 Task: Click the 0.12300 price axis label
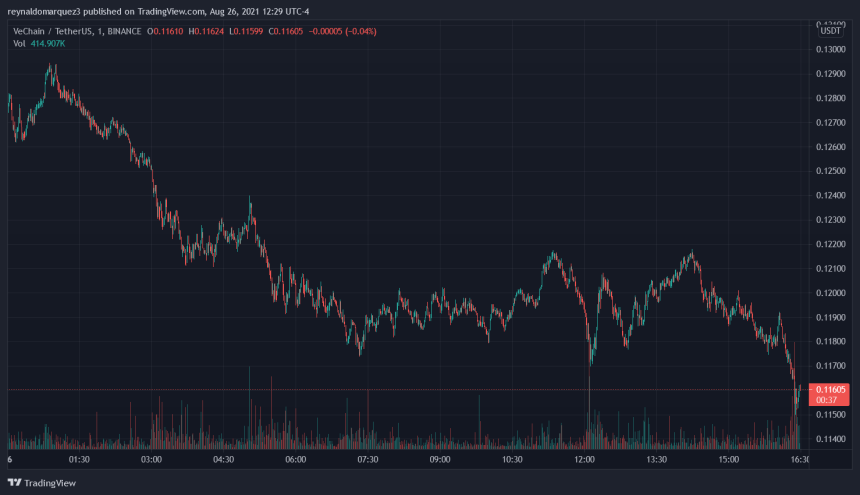point(830,220)
